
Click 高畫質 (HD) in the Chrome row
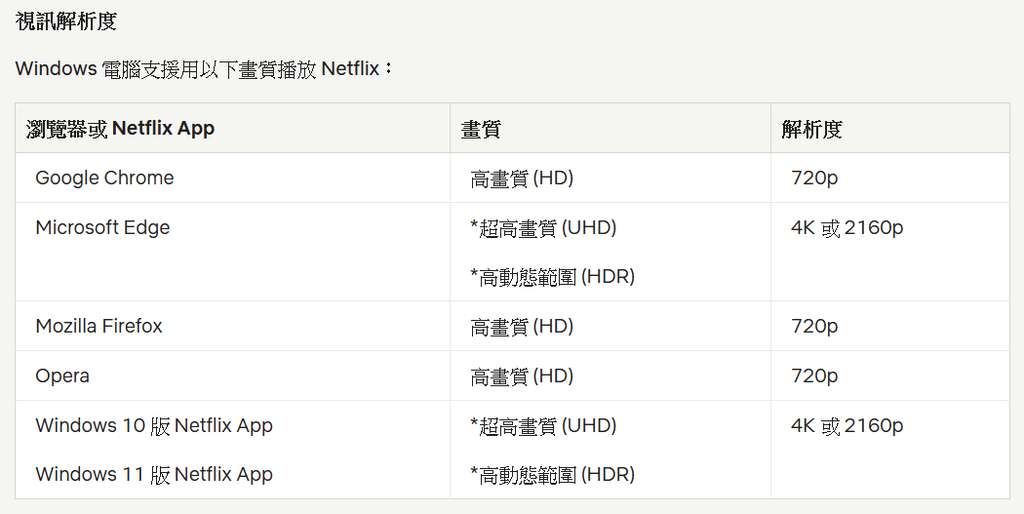(521, 179)
